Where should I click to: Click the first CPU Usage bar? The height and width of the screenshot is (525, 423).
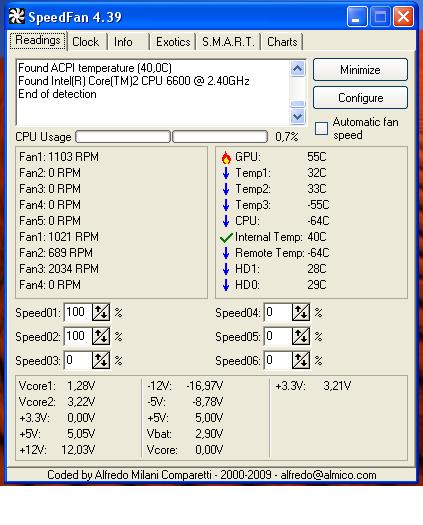(x=123, y=137)
